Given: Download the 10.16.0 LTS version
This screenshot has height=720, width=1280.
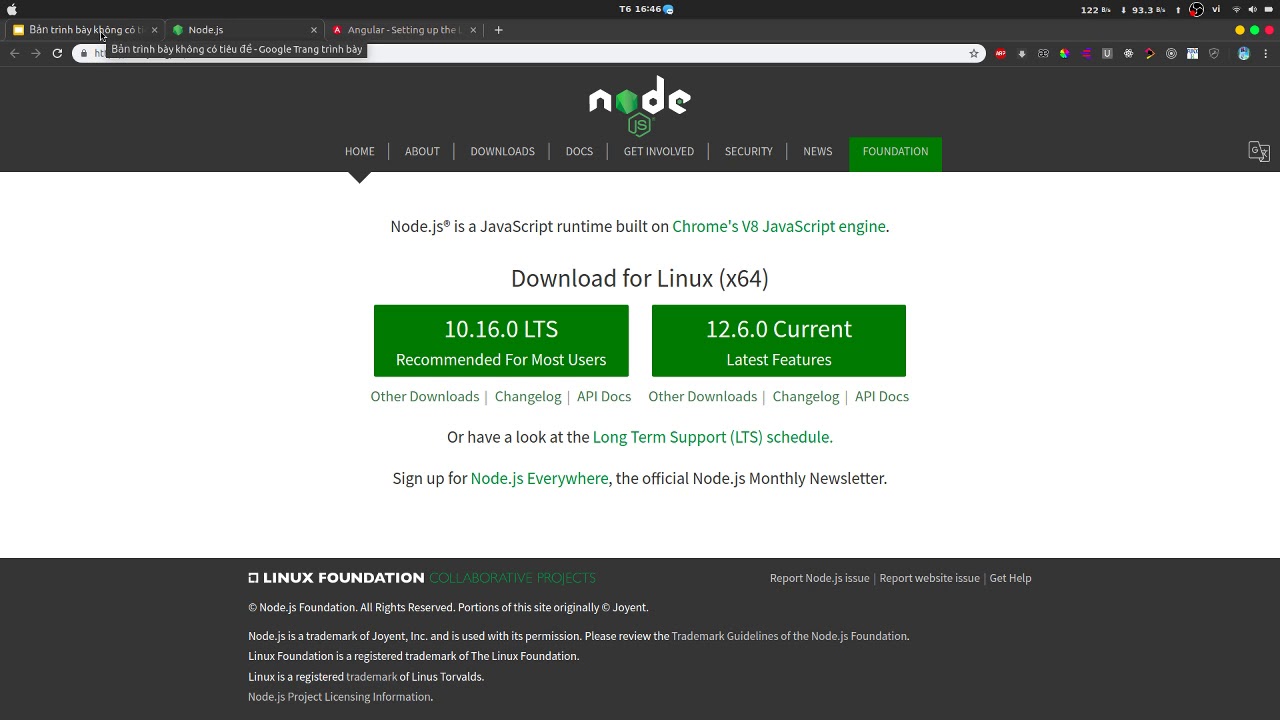Looking at the screenshot, I should 501,341.
